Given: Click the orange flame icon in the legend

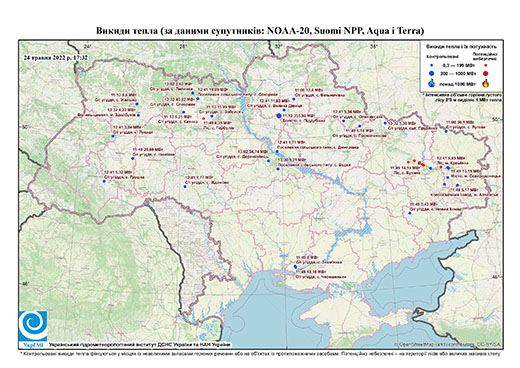Looking at the screenshot, I should tap(486, 83).
